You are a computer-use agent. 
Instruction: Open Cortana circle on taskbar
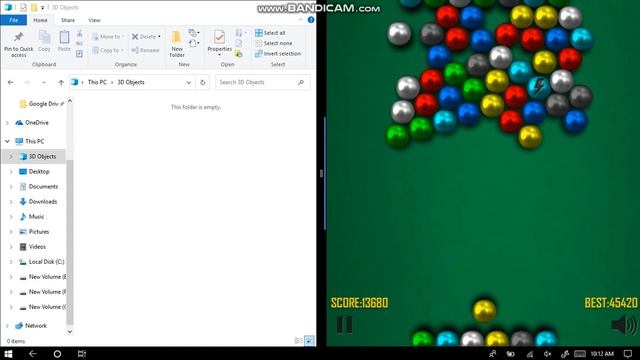57,354
